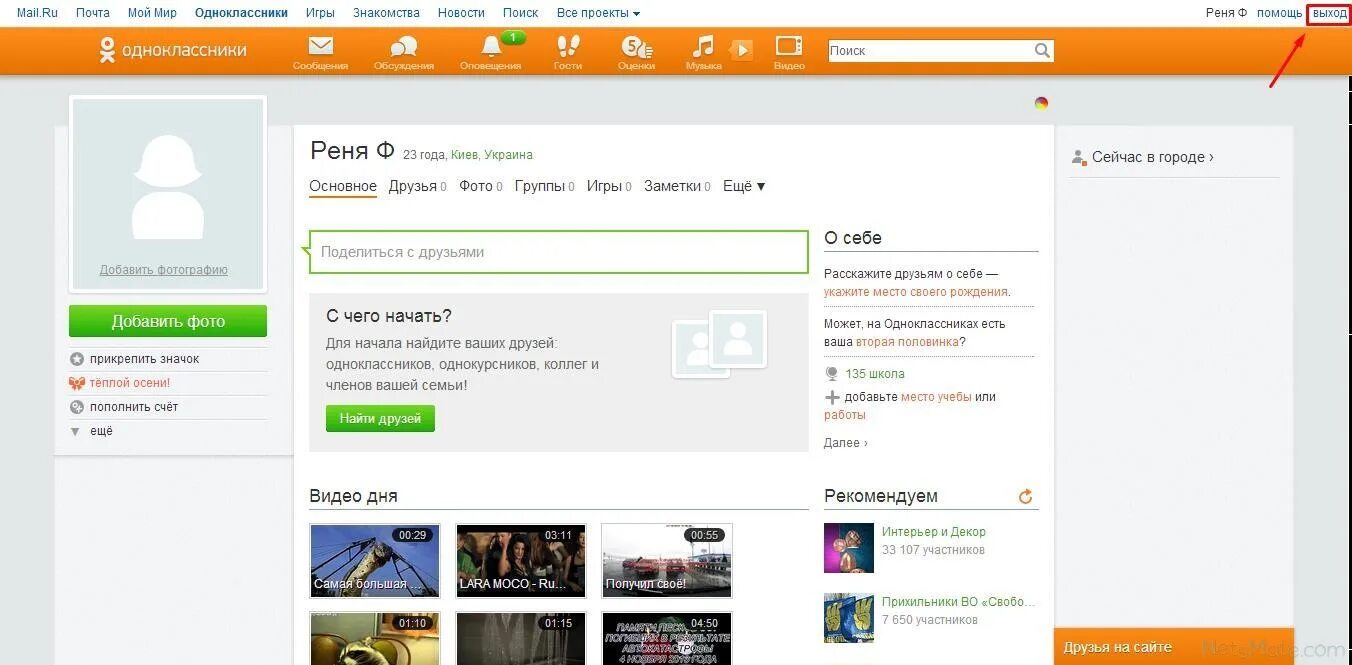The height and width of the screenshot is (665, 1352).
Task: Open the Видео video icon
Action: 789,52
